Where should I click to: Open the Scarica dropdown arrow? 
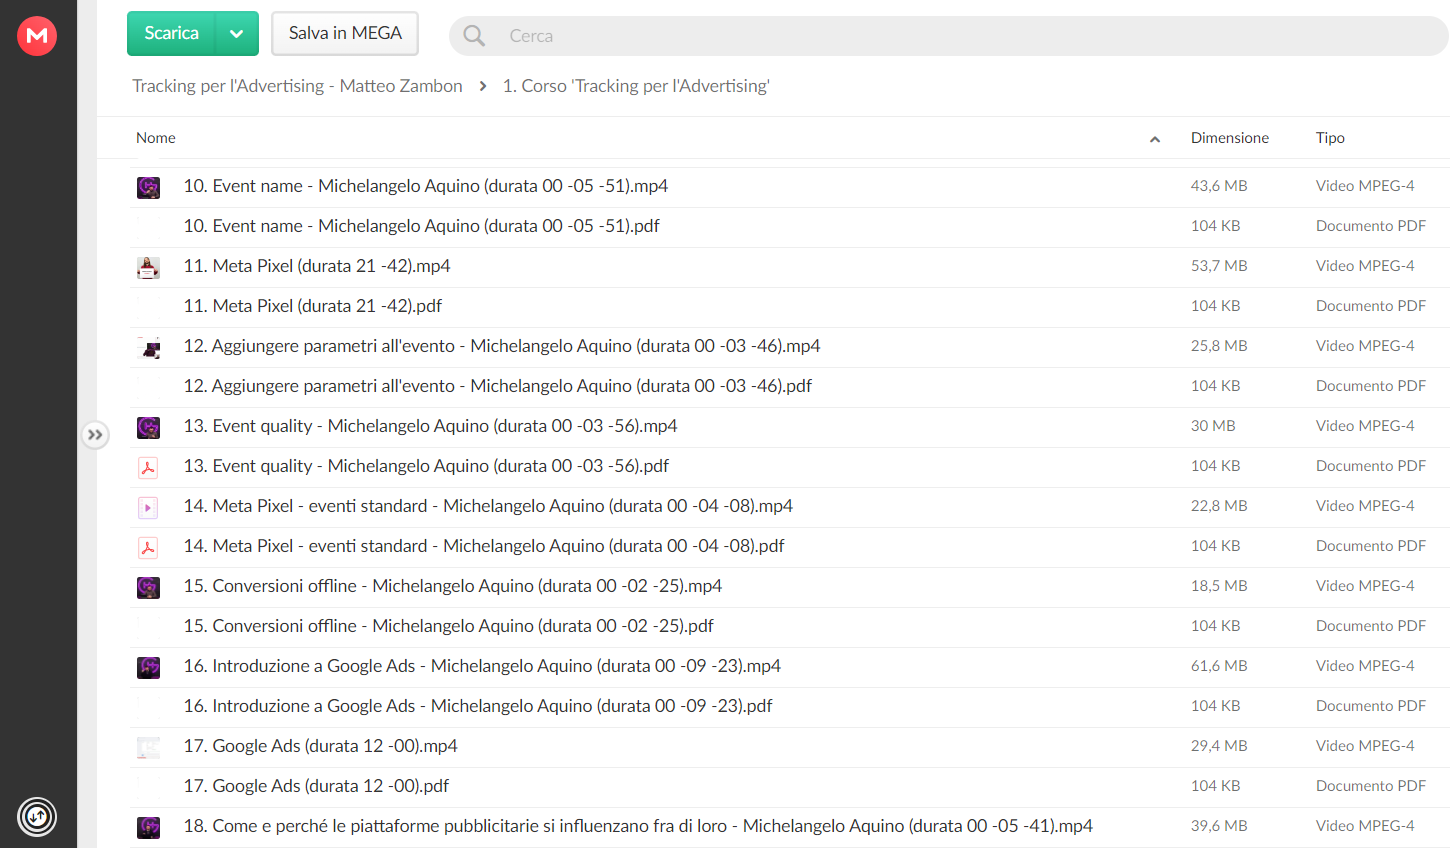click(237, 33)
